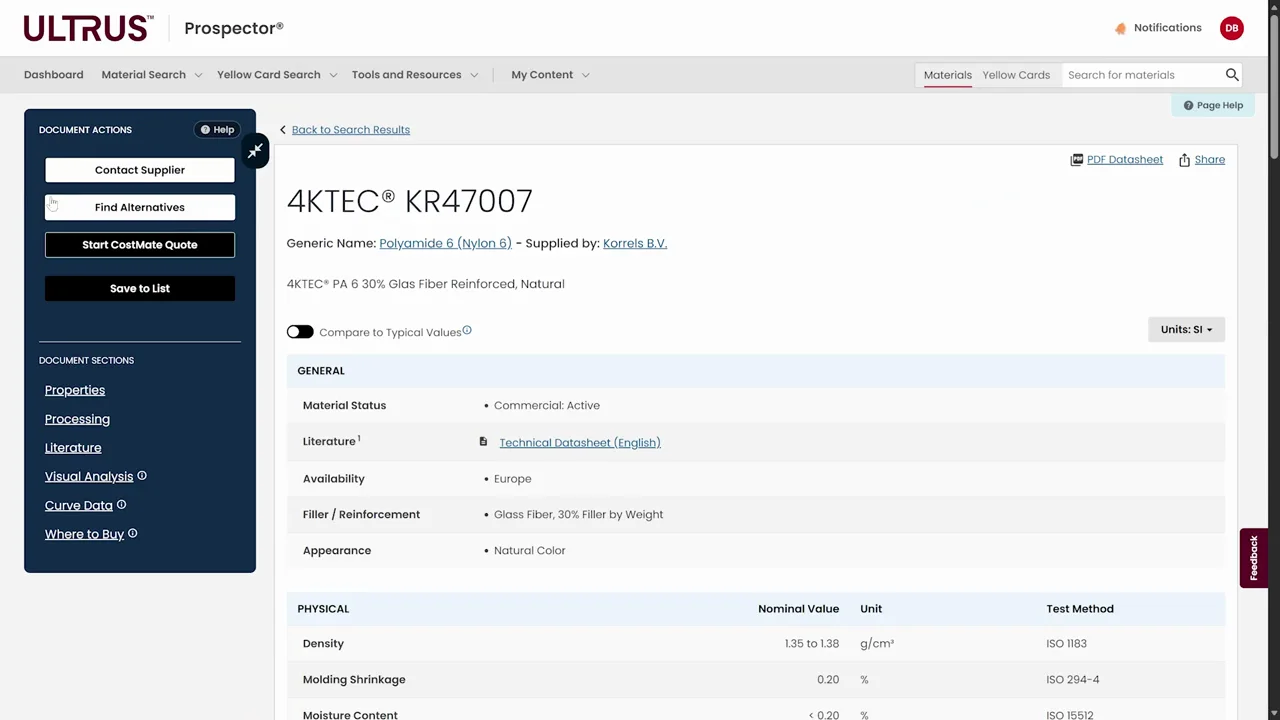Click the 1.35 to 1.38 density value
Image resolution: width=1280 pixels, height=720 pixels.
812,644
